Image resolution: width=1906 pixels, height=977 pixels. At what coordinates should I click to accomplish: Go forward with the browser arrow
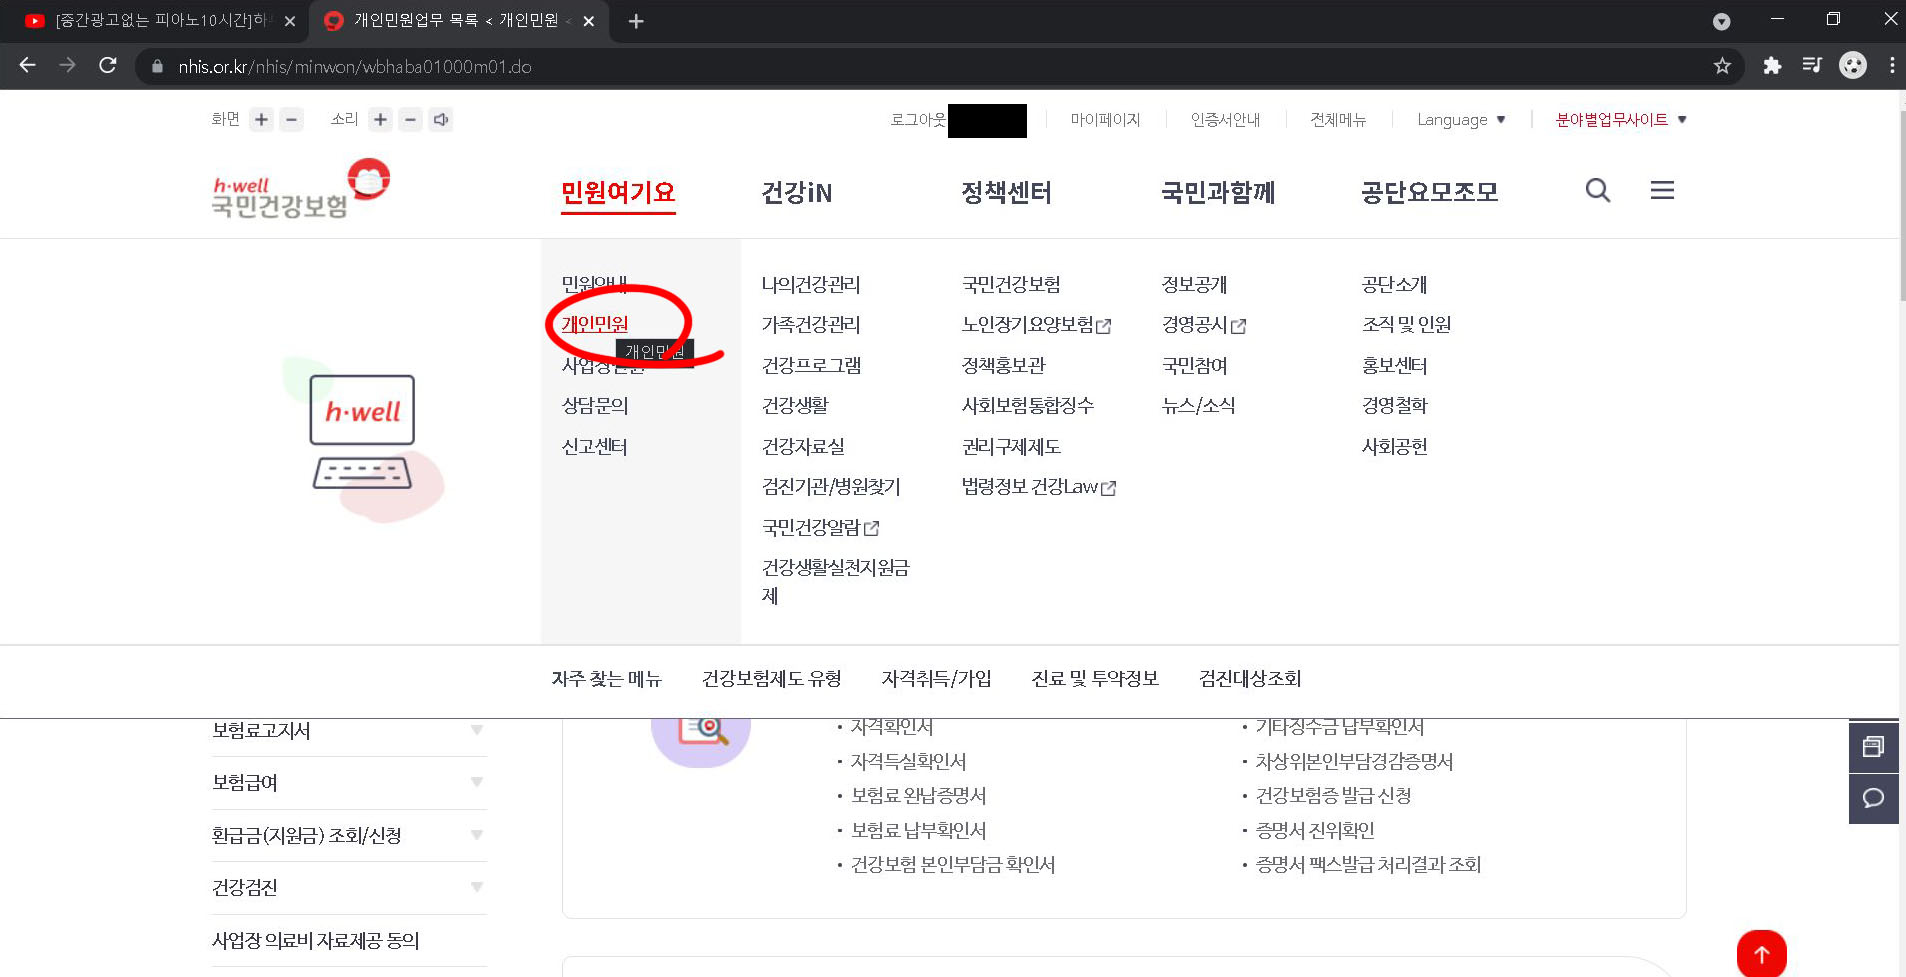pyautogui.click(x=67, y=66)
